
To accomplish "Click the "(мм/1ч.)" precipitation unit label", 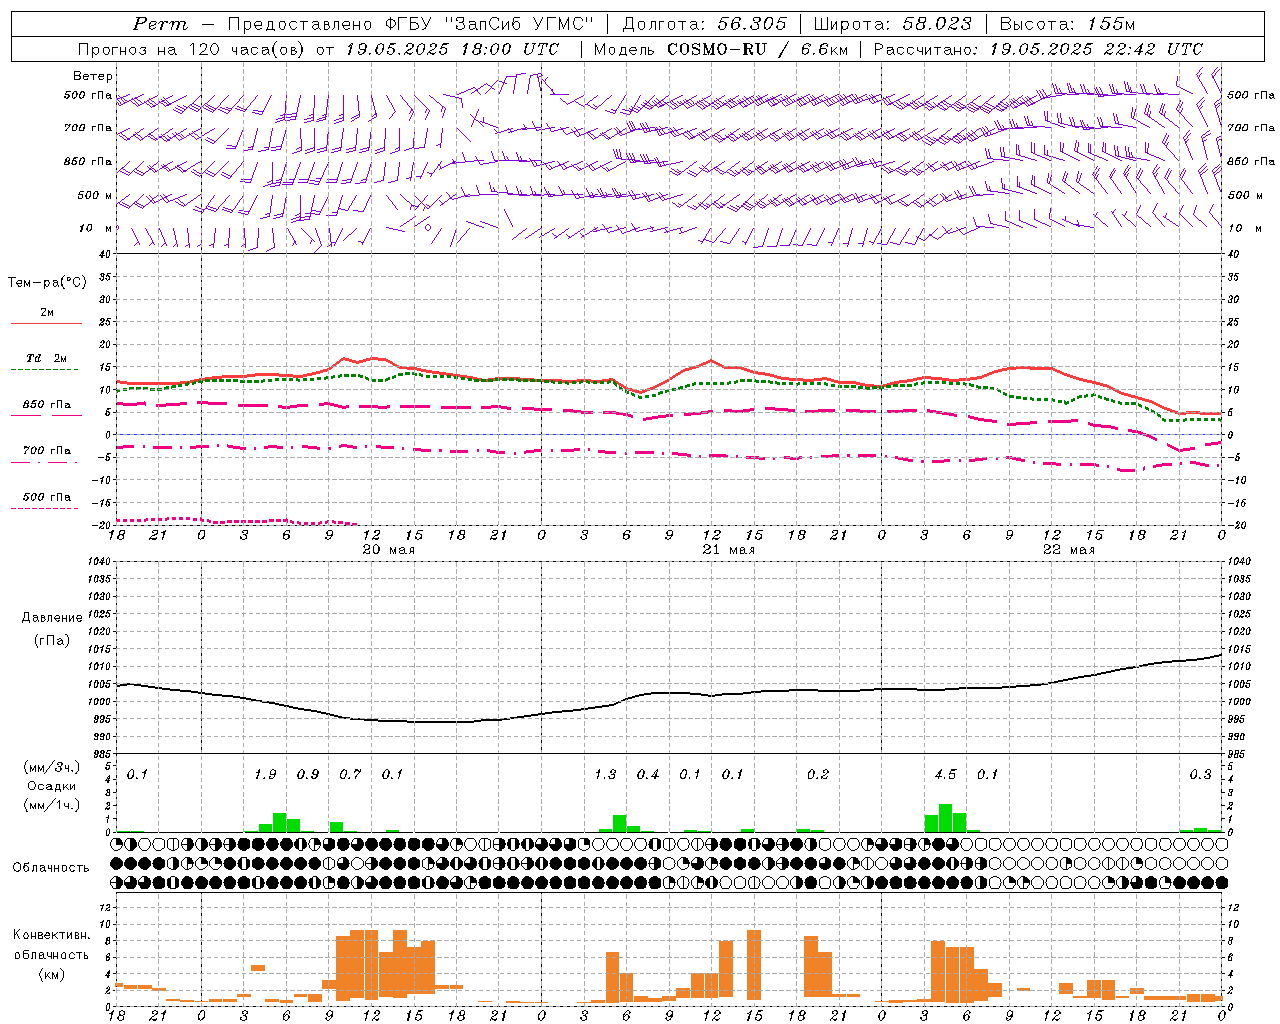I will point(53,805).
